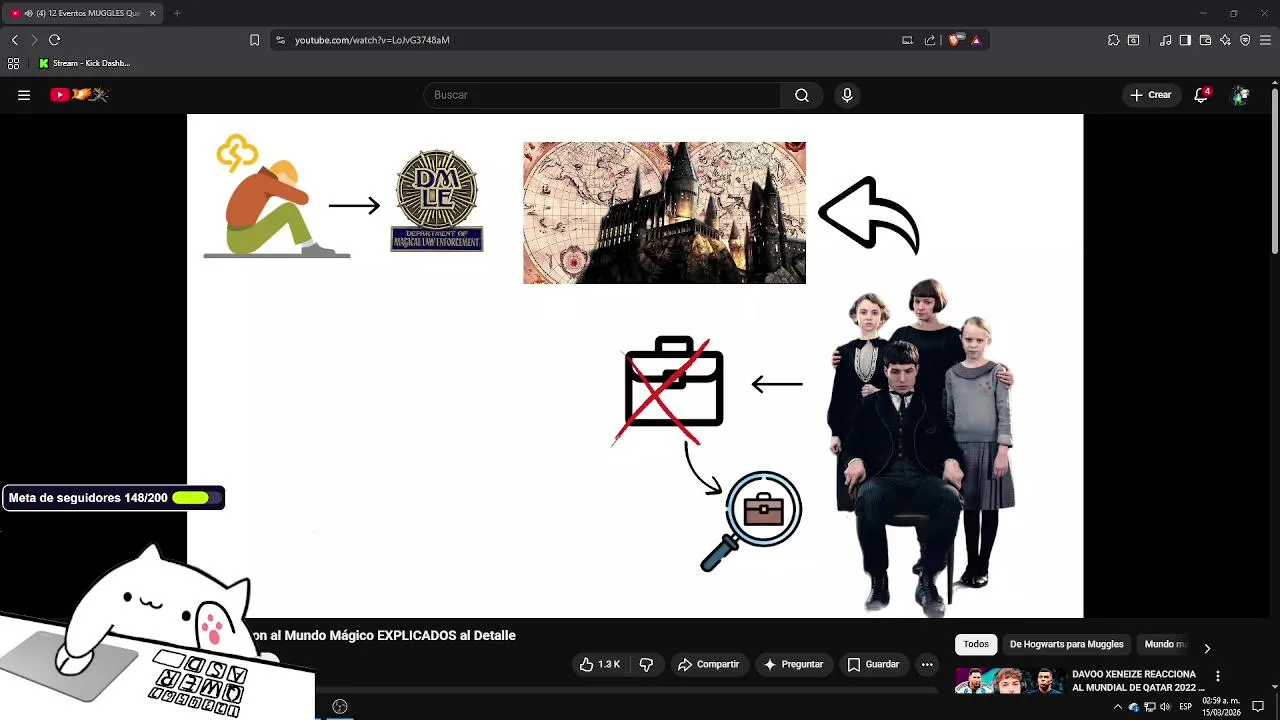Select De Hogwarts para Muggles chip

click(1066, 644)
